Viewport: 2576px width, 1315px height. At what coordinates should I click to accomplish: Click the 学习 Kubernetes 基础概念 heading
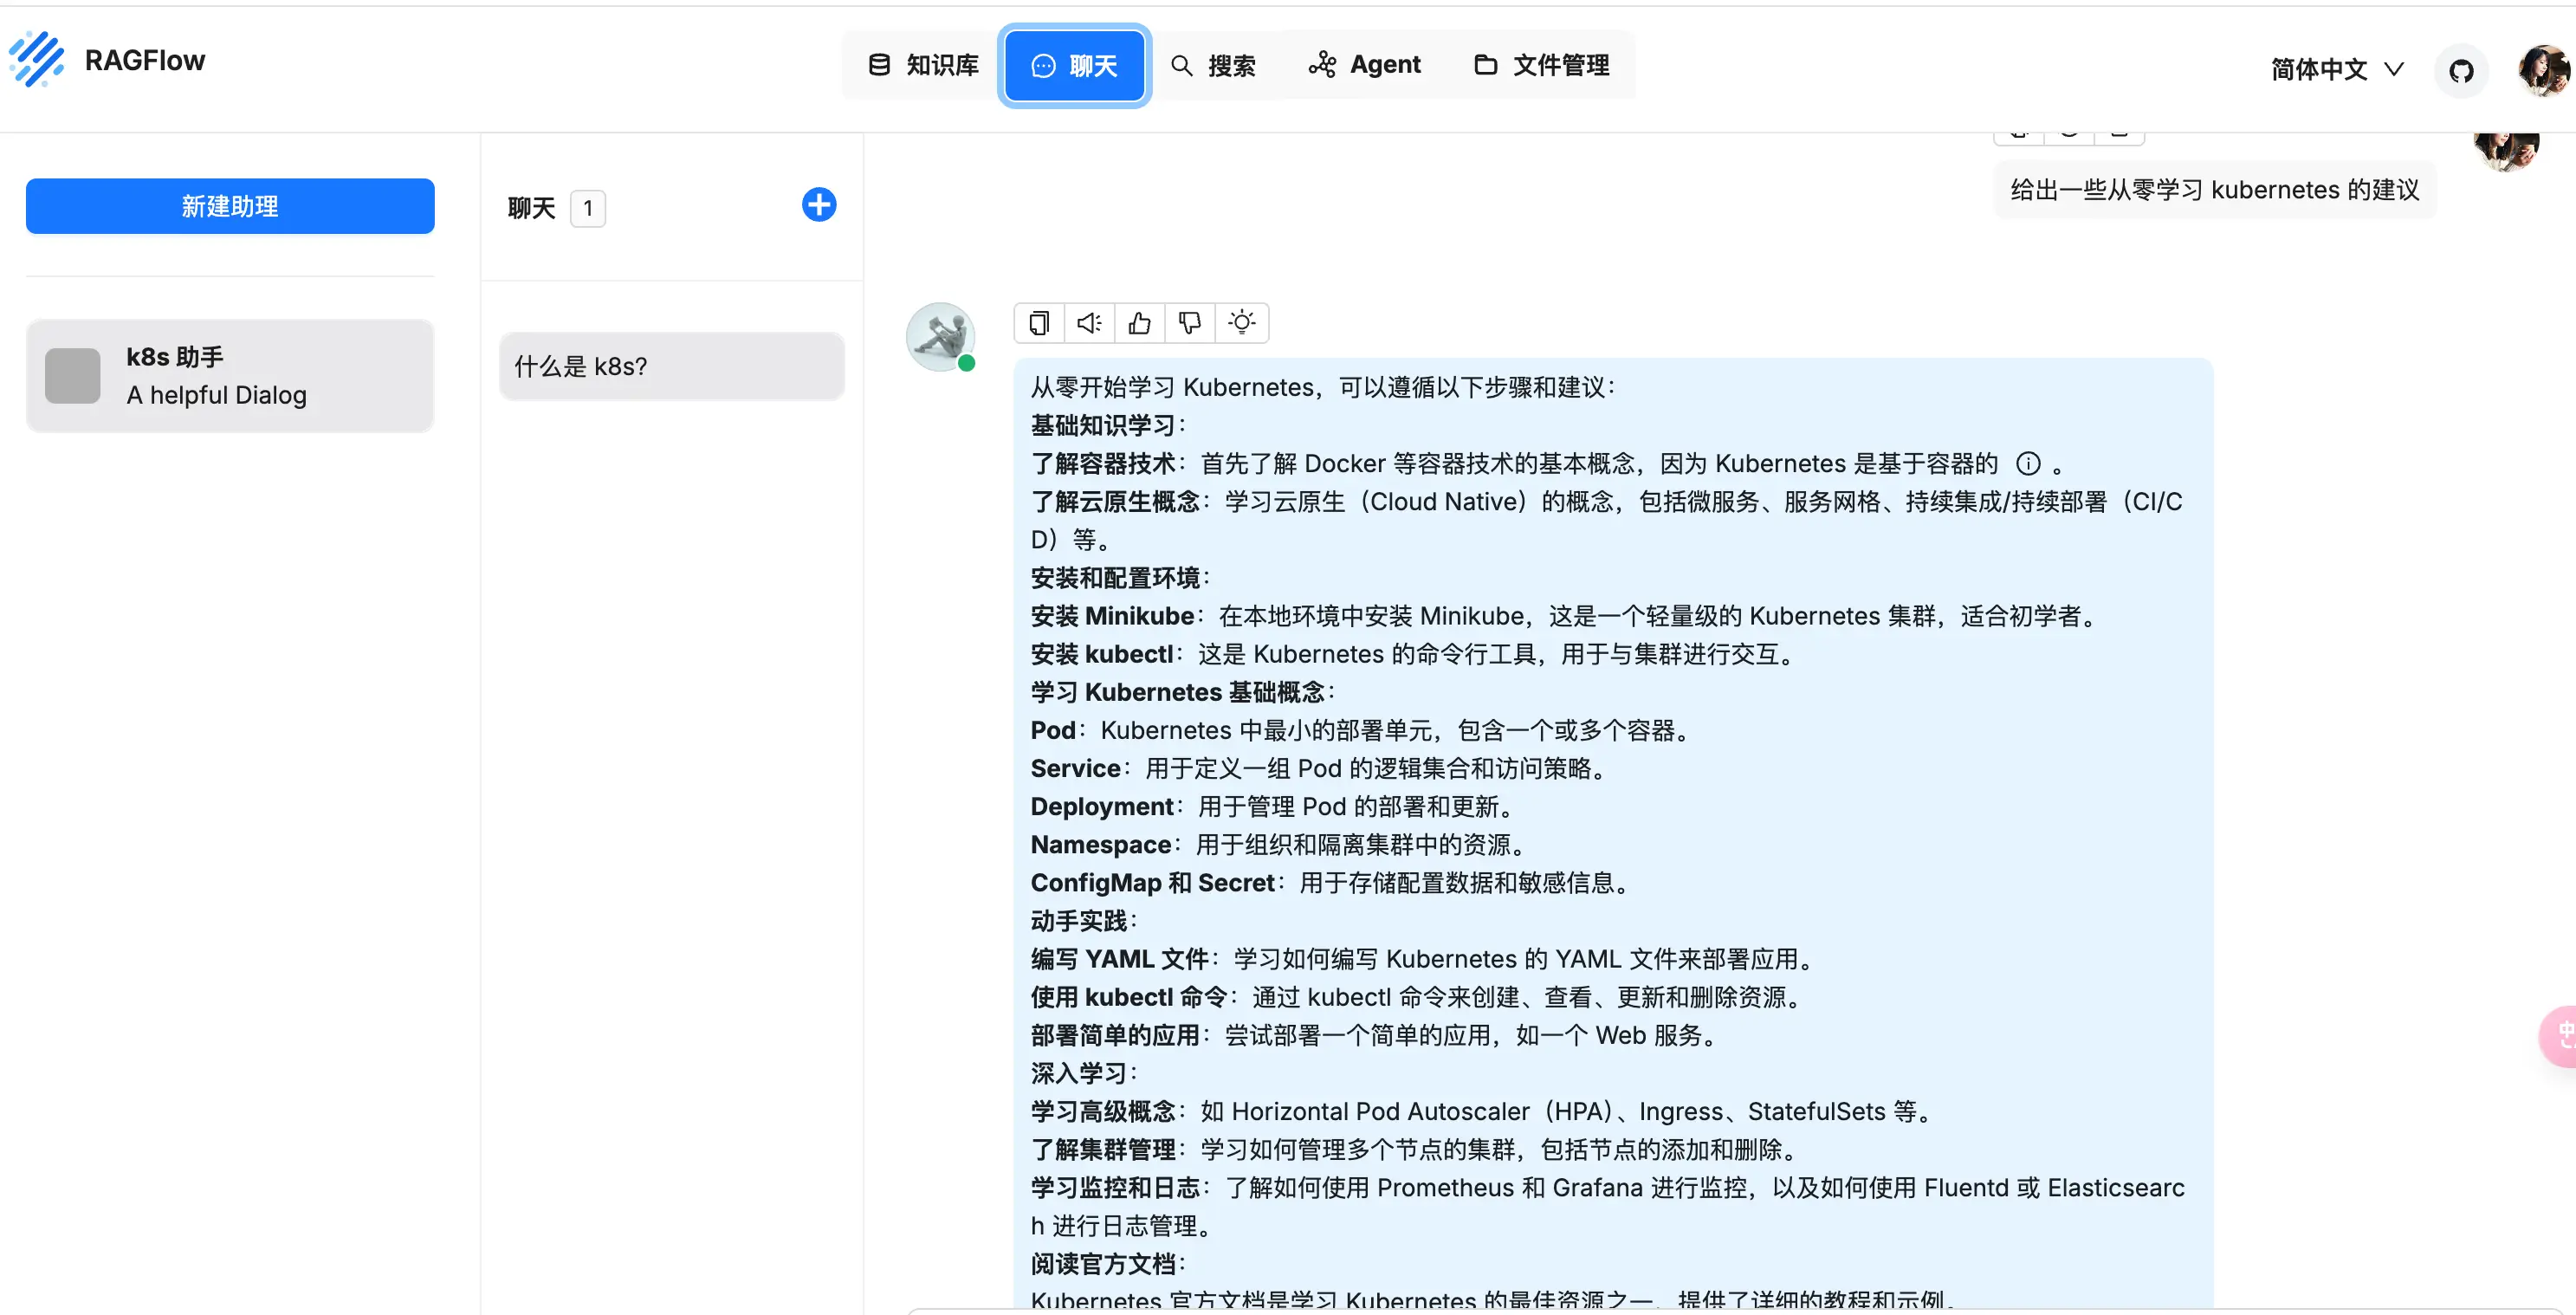click(x=1183, y=692)
